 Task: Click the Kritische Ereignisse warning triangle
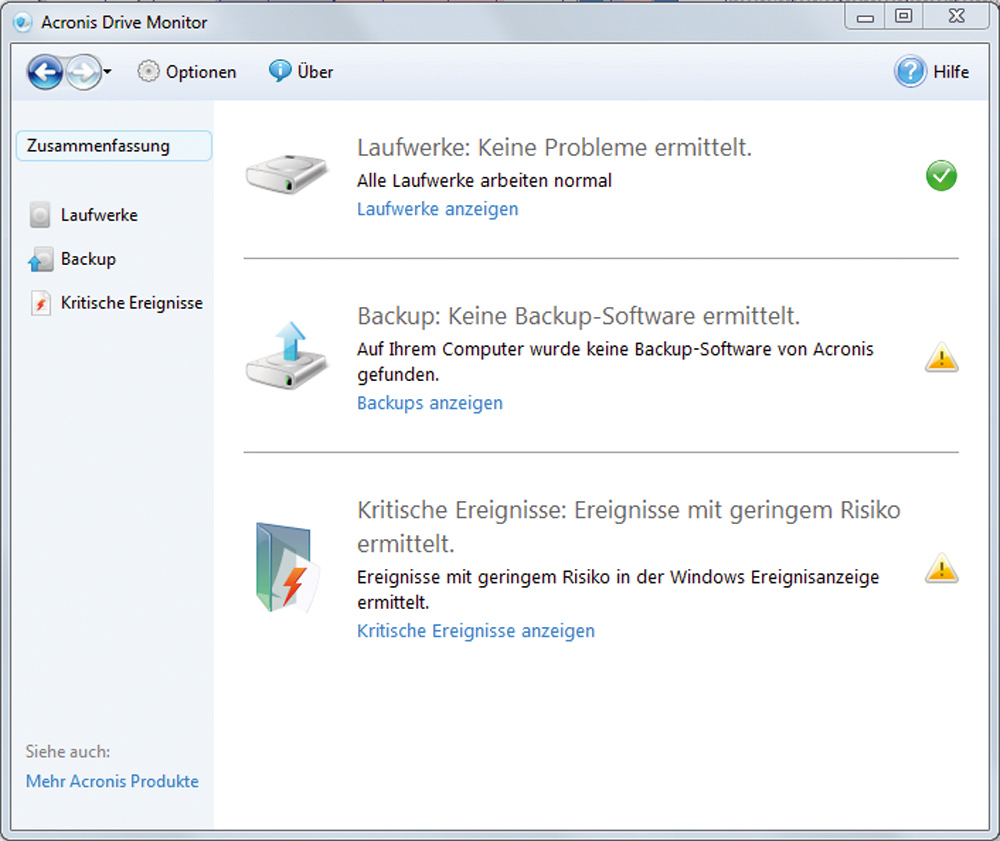pyautogui.click(x=941, y=569)
